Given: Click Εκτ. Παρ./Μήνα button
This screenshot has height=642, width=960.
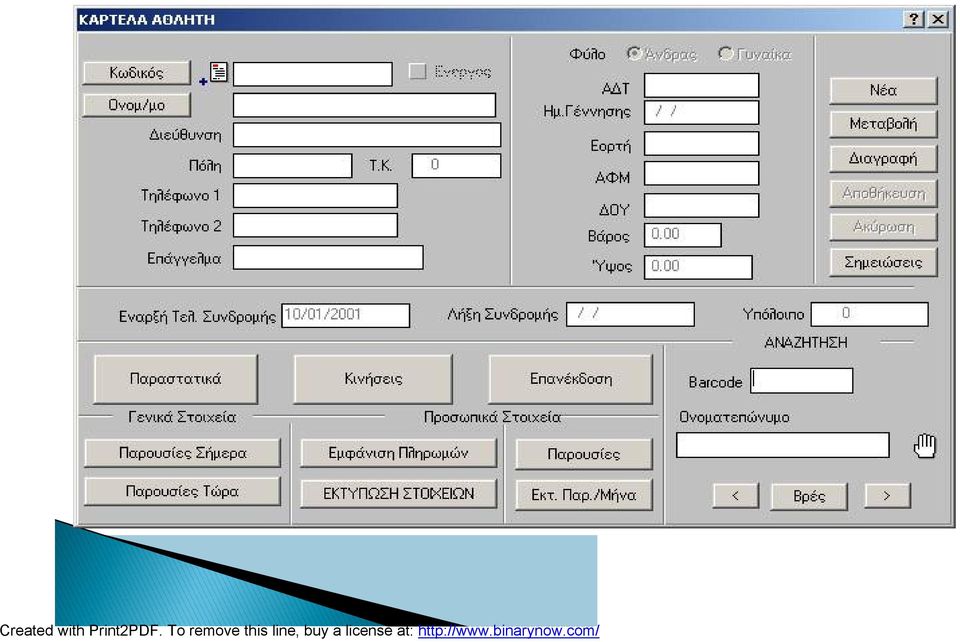Looking at the screenshot, I should [x=583, y=495].
